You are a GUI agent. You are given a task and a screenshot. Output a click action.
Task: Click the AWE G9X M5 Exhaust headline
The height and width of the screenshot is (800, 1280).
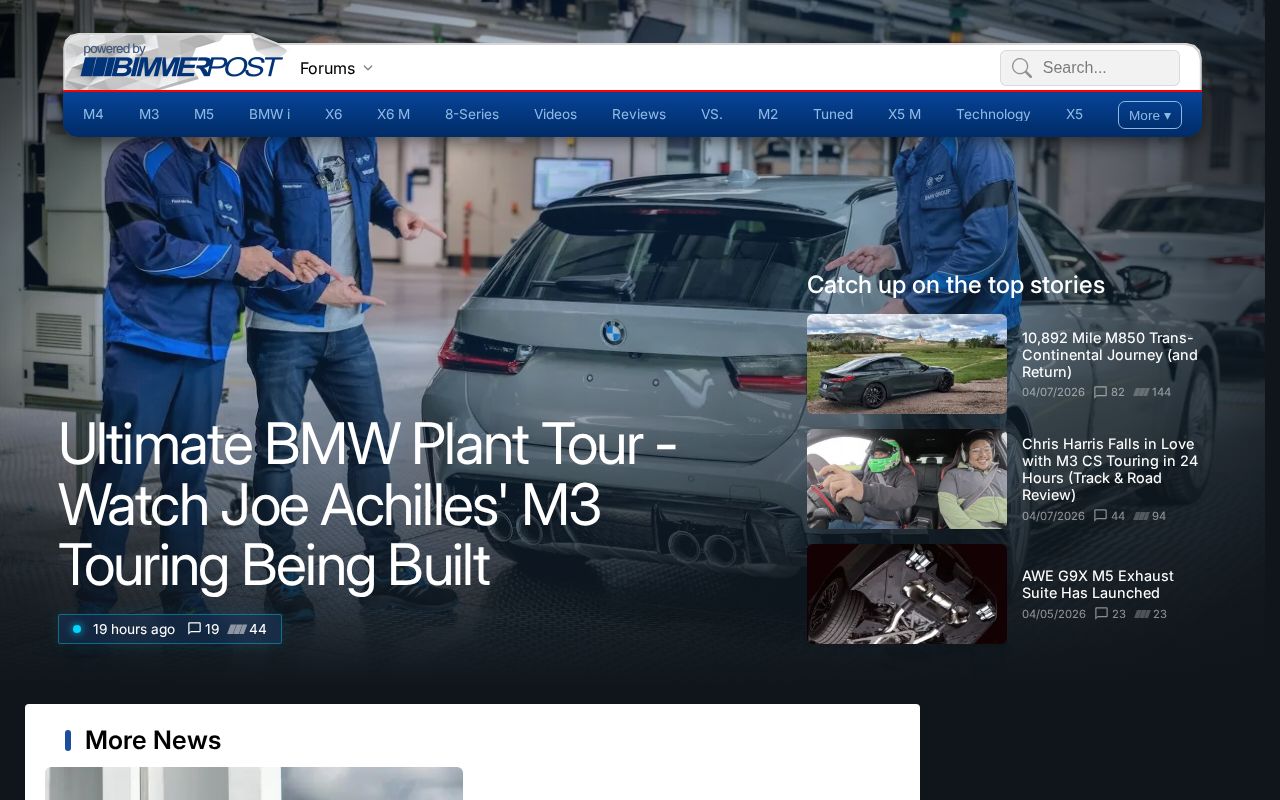pyautogui.click(x=1097, y=584)
